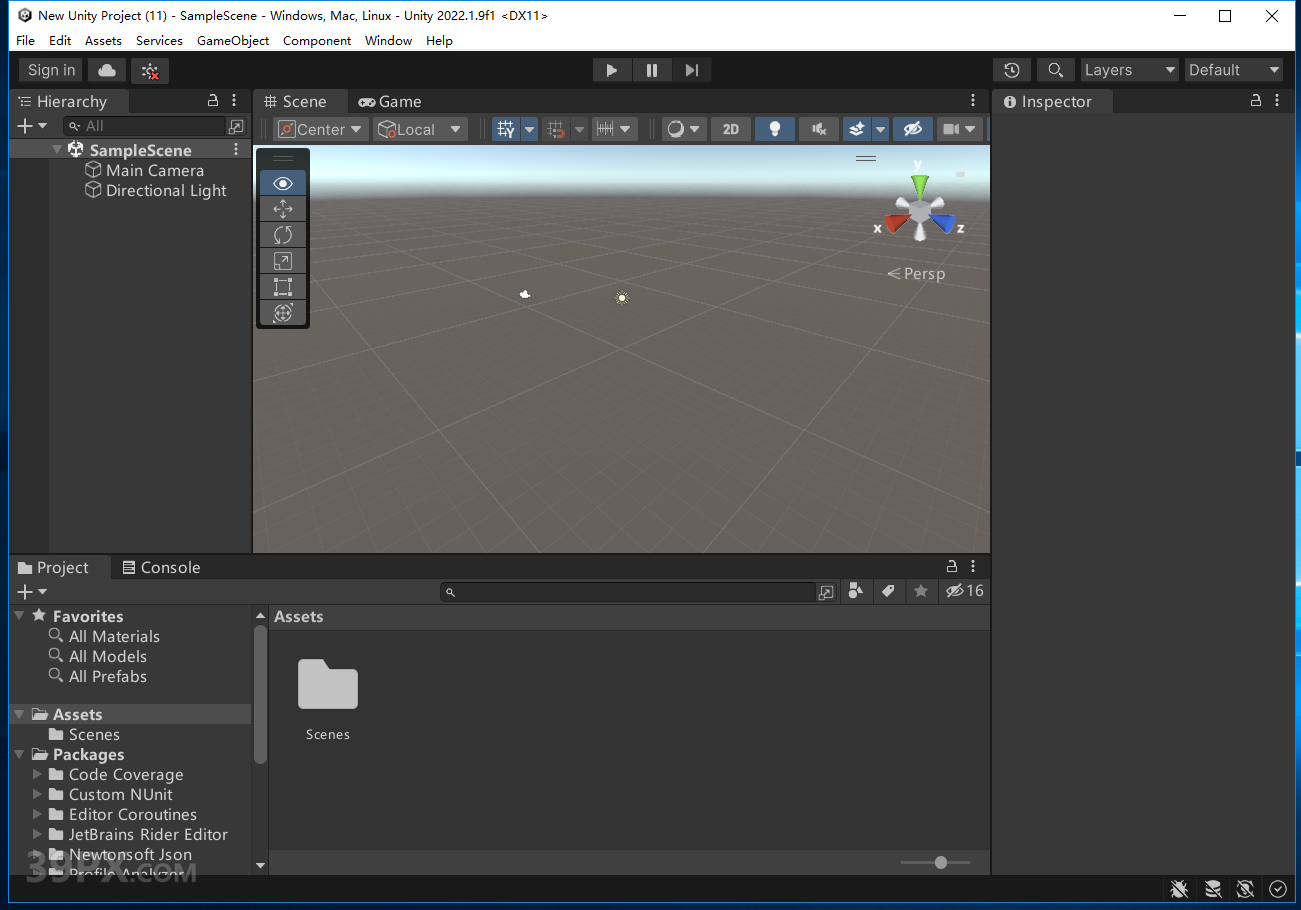Select the Scale tool in scene overlay
This screenshot has width=1301, height=910.
(x=283, y=261)
